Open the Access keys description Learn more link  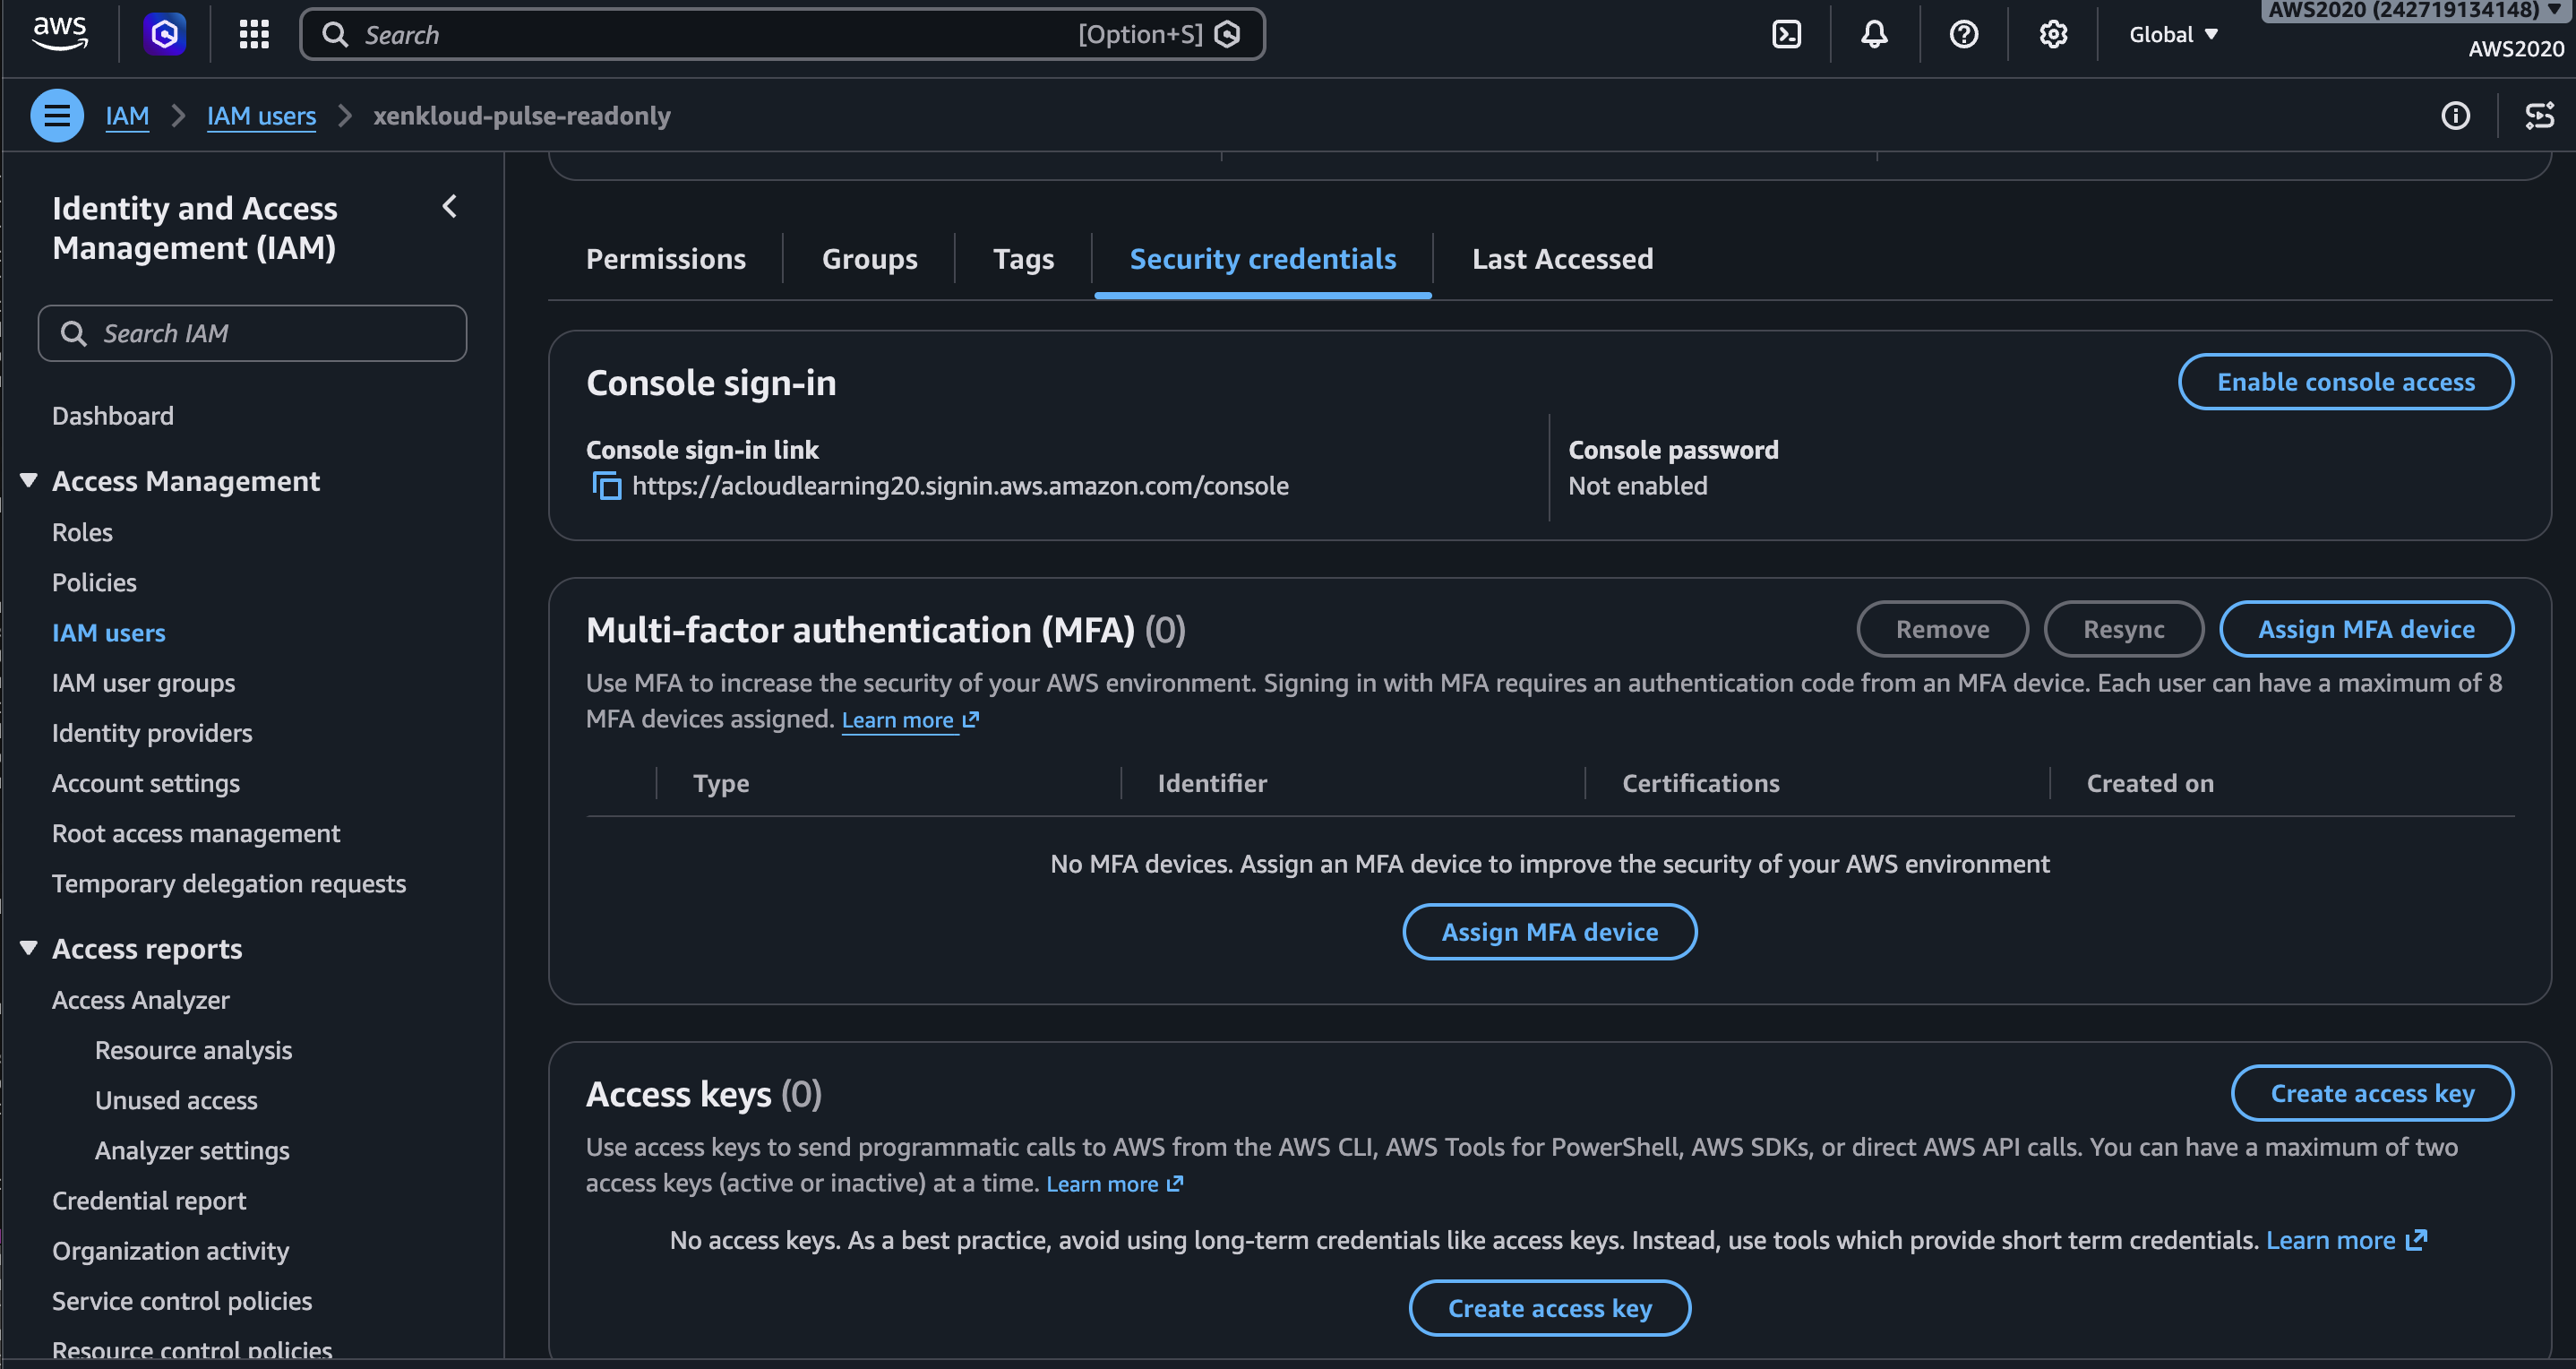1102,1184
